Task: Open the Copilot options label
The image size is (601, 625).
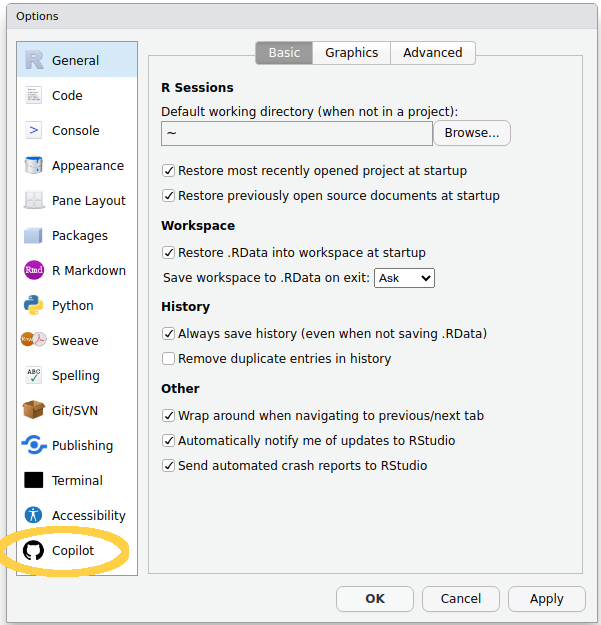Action: tap(73, 550)
